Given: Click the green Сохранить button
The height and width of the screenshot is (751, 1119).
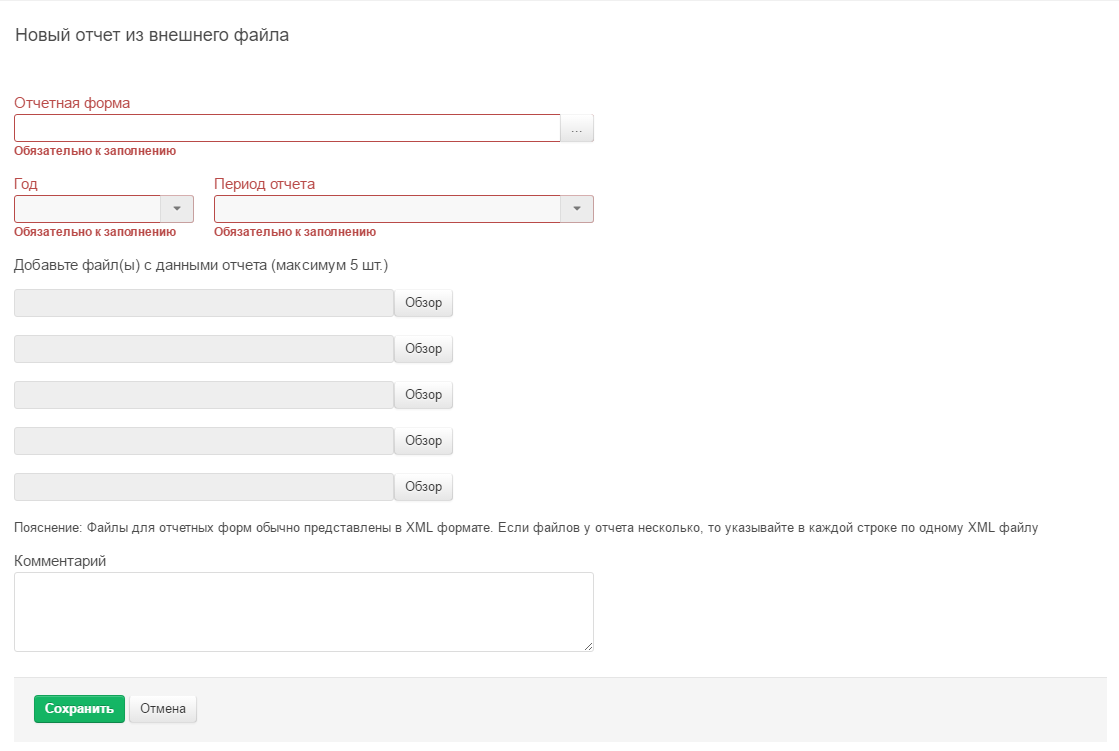Looking at the screenshot, I should tap(79, 709).
